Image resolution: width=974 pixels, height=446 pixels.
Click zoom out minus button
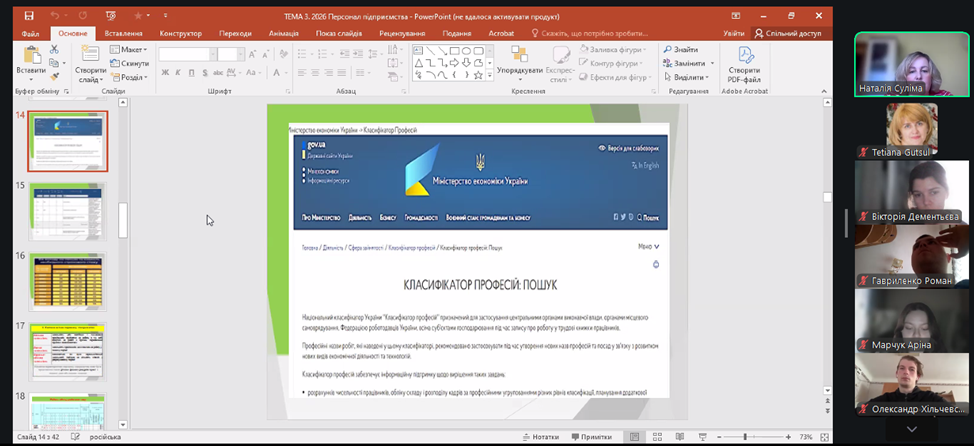[719, 437]
